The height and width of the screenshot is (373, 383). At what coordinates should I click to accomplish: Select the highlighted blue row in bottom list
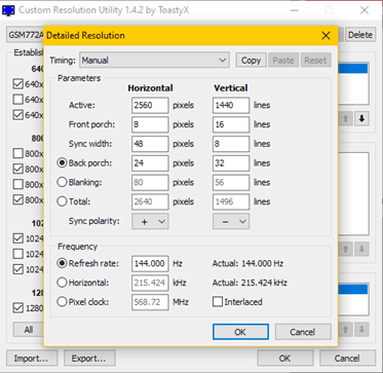tap(353, 289)
